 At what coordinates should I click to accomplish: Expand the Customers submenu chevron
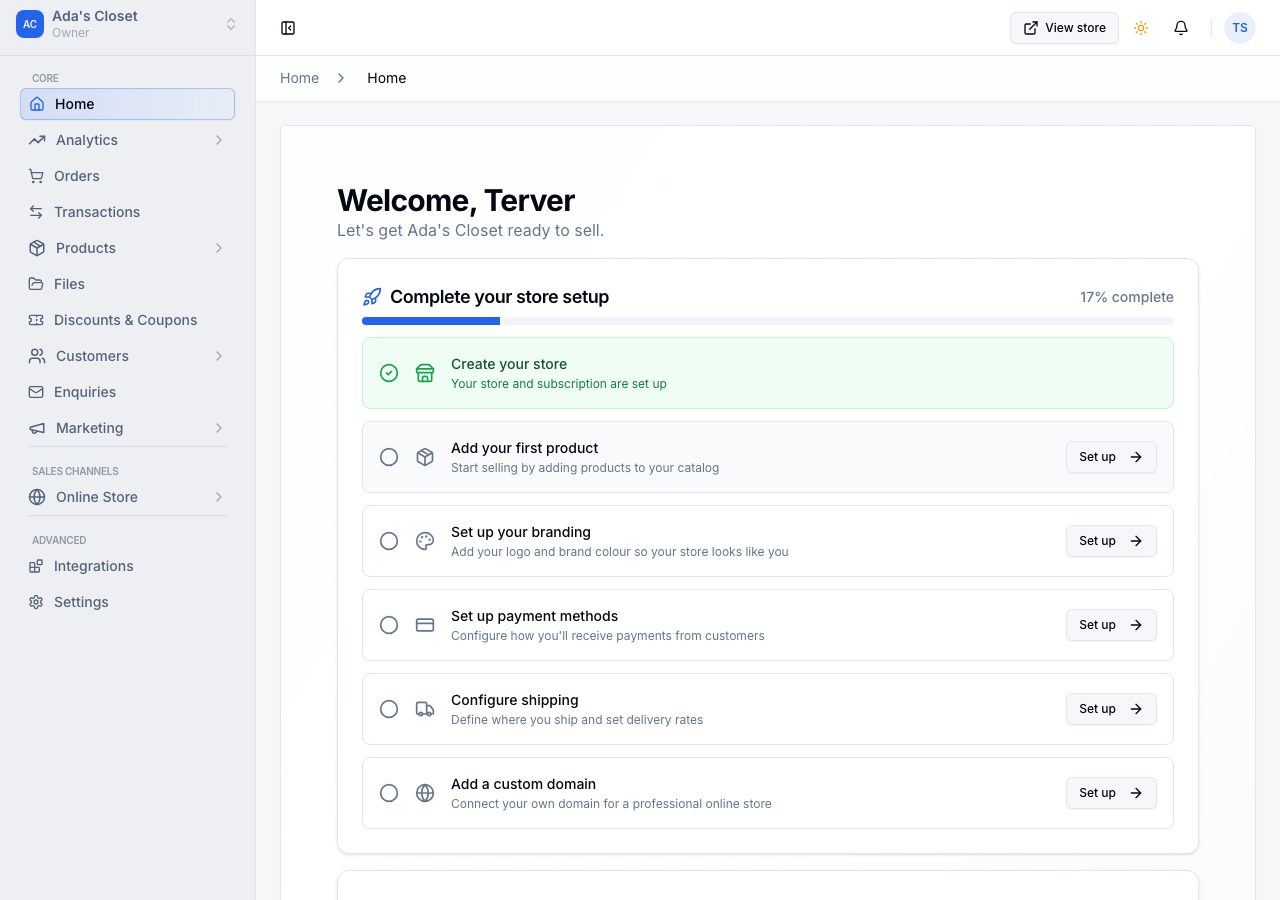[x=219, y=356]
